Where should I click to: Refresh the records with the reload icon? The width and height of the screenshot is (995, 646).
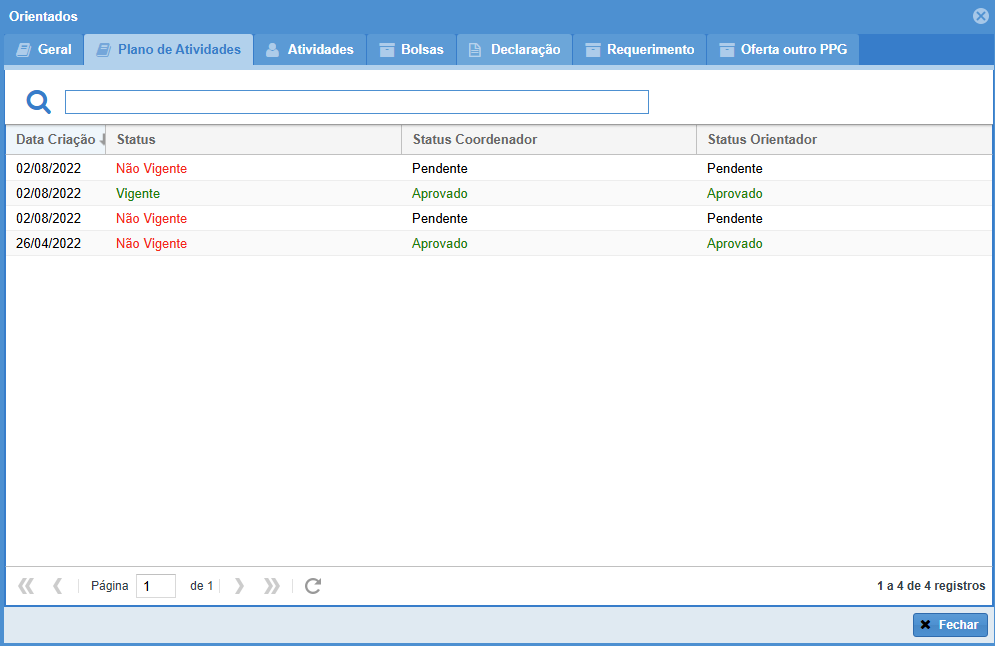click(x=313, y=586)
